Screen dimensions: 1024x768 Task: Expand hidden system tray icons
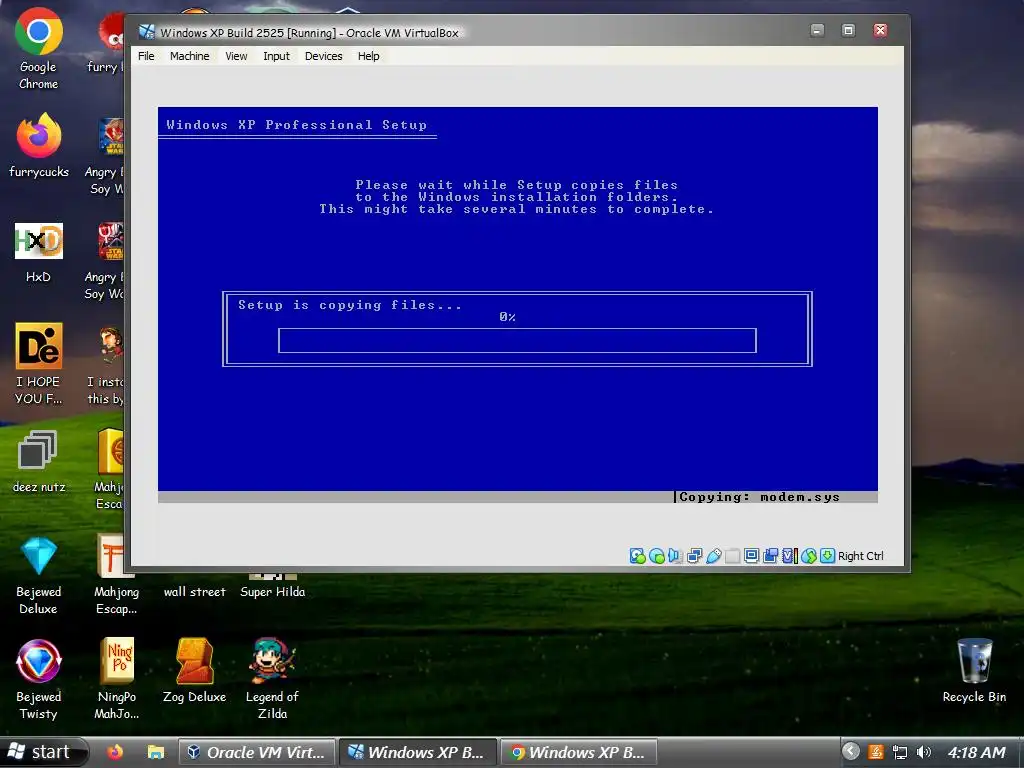tap(850, 752)
